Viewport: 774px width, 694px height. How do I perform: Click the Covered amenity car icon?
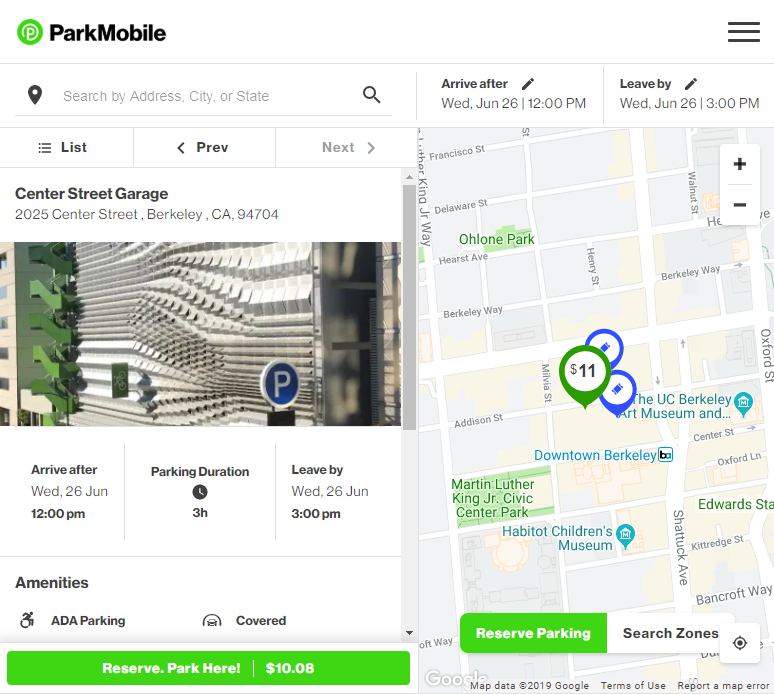[x=212, y=620]
